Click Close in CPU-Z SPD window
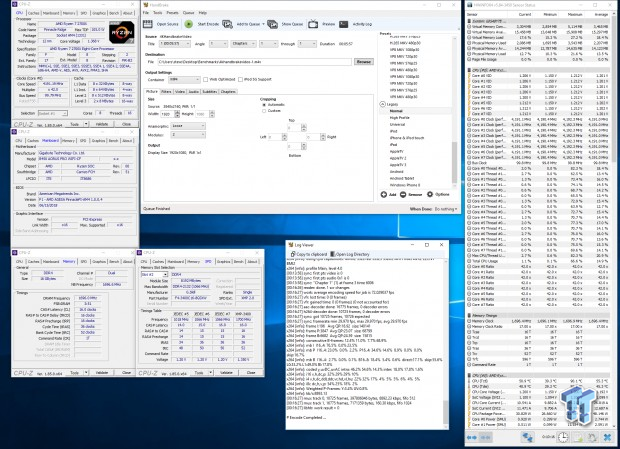The width and height of the screenshot is (620, 449). 251,373
